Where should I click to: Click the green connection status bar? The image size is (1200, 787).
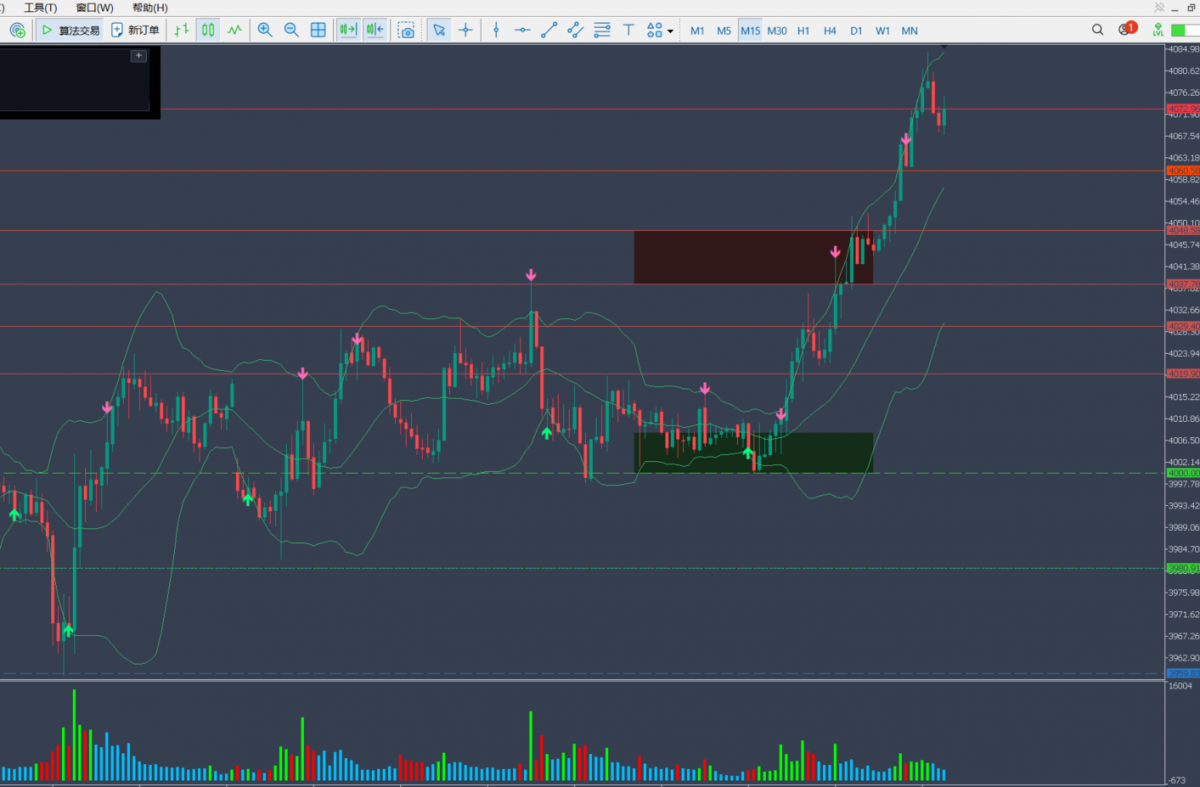(x=1184, y=30)
